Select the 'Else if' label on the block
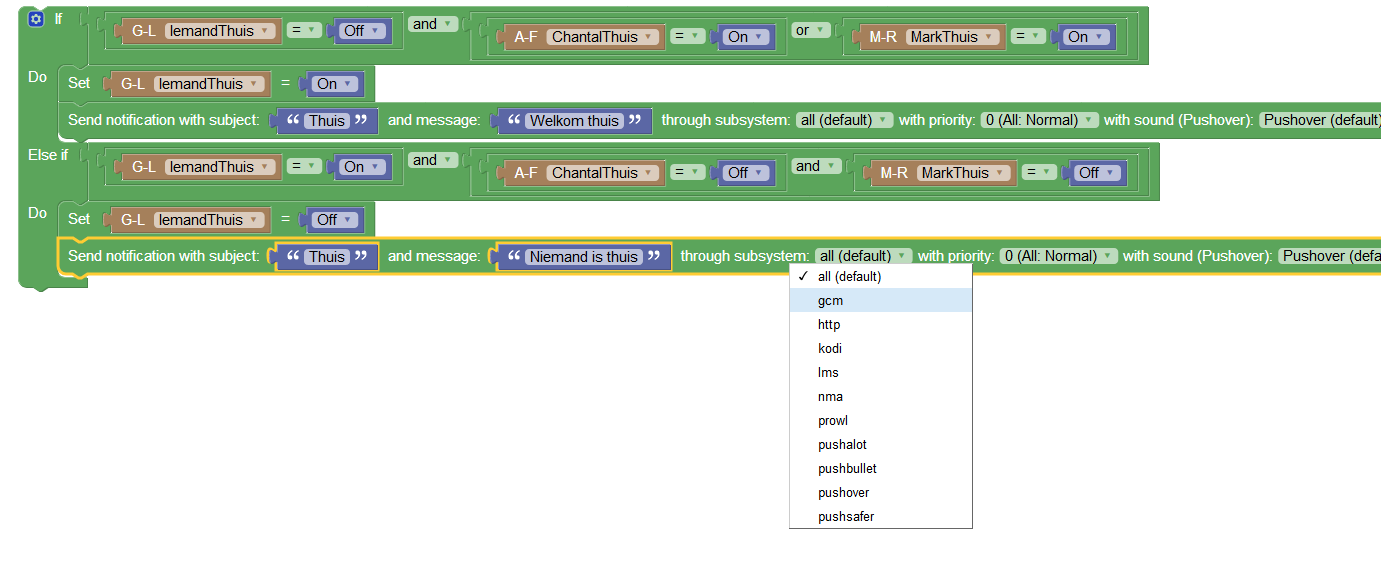1381x570 pixels. (x=48, y=155)
